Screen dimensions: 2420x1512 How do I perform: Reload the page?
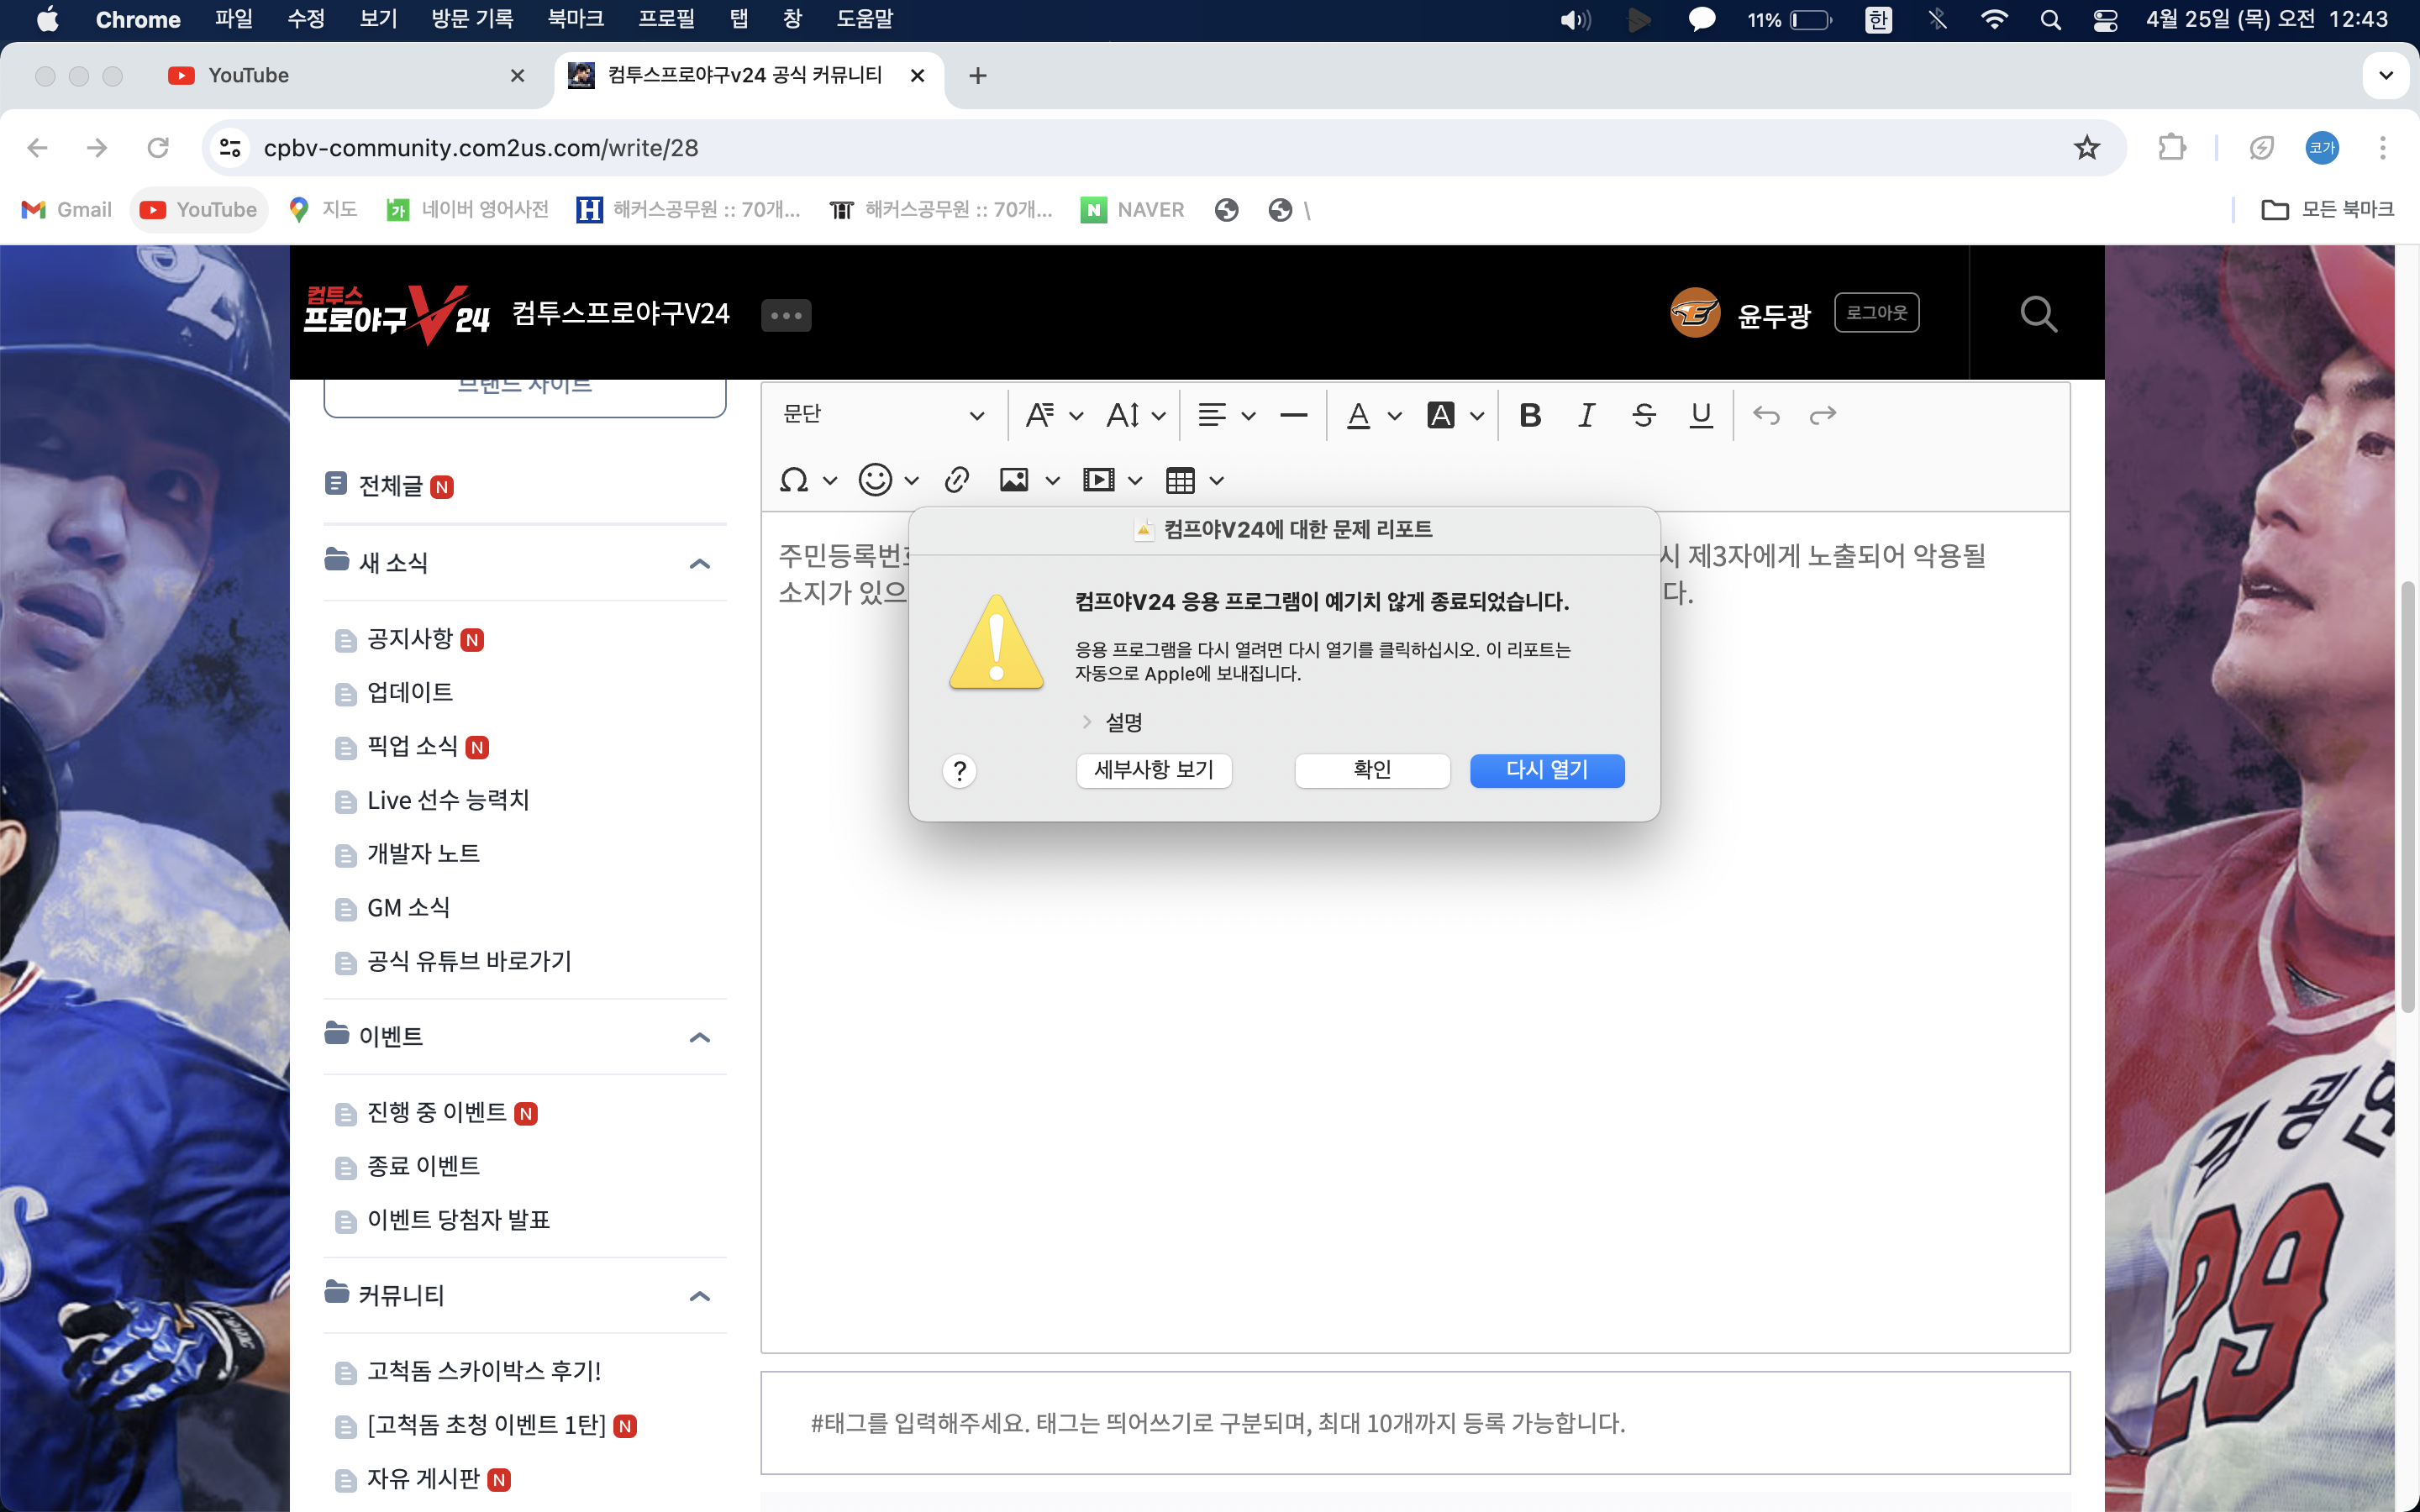pyautogui.click(x=158, y=148)
